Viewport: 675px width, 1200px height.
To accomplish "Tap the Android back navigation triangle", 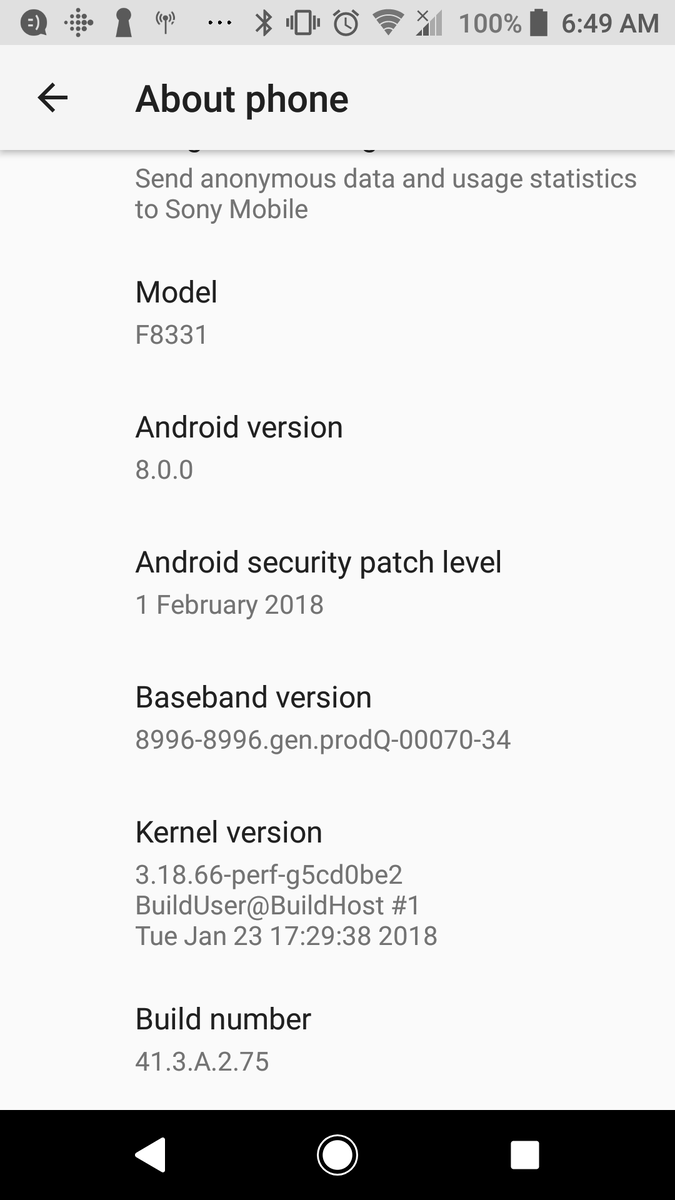I will click(150, 1155).
